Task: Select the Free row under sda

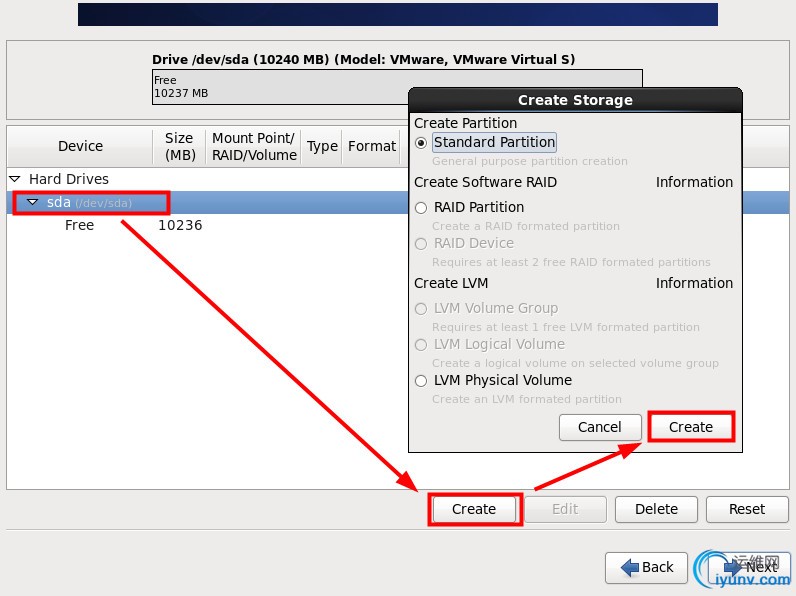Action: 80,225
